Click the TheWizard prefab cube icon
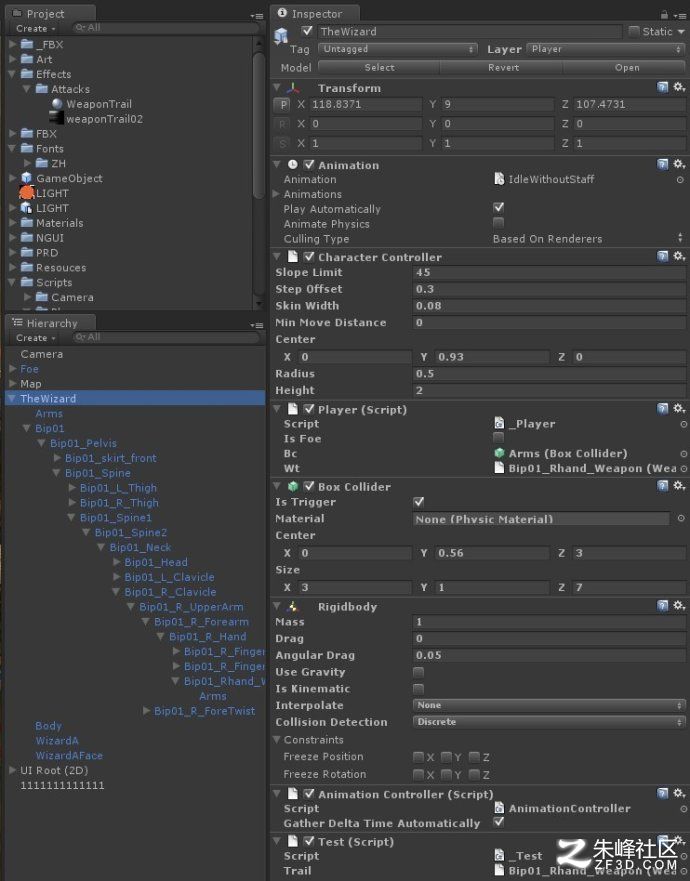Image resolution: width=690 pixels, height=881 pixels. pos(281,35)
